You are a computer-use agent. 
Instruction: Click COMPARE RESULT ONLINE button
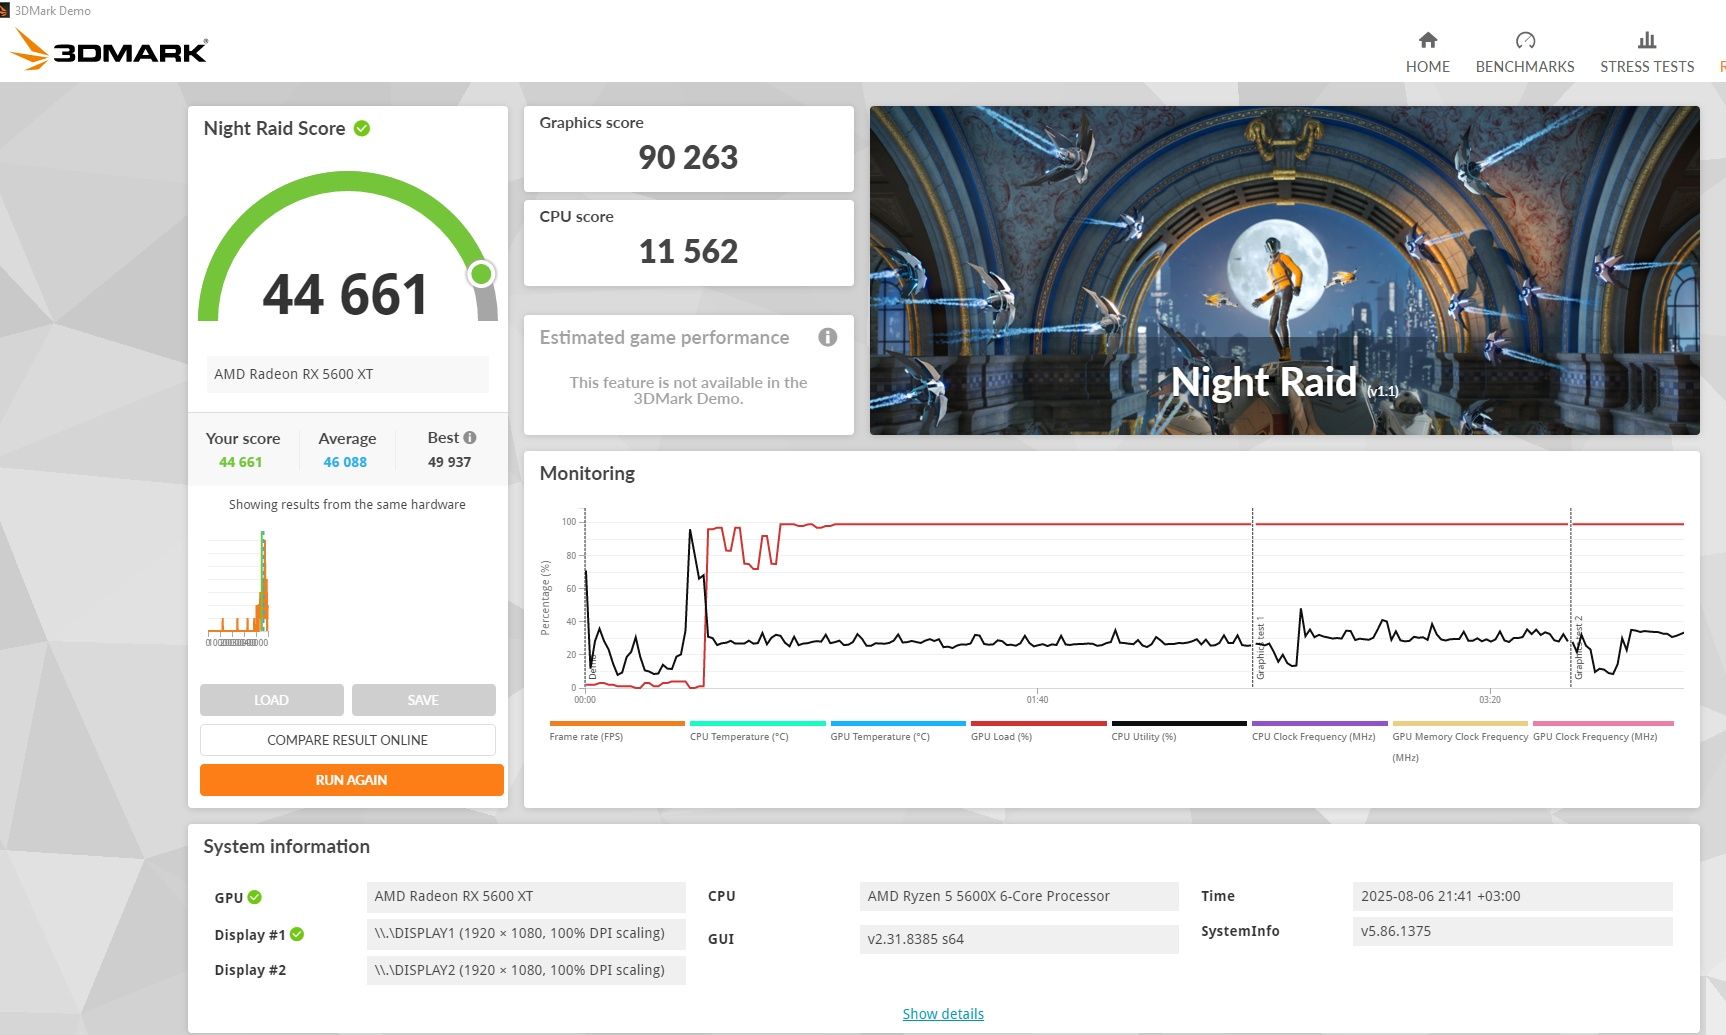tap(347, 740)
